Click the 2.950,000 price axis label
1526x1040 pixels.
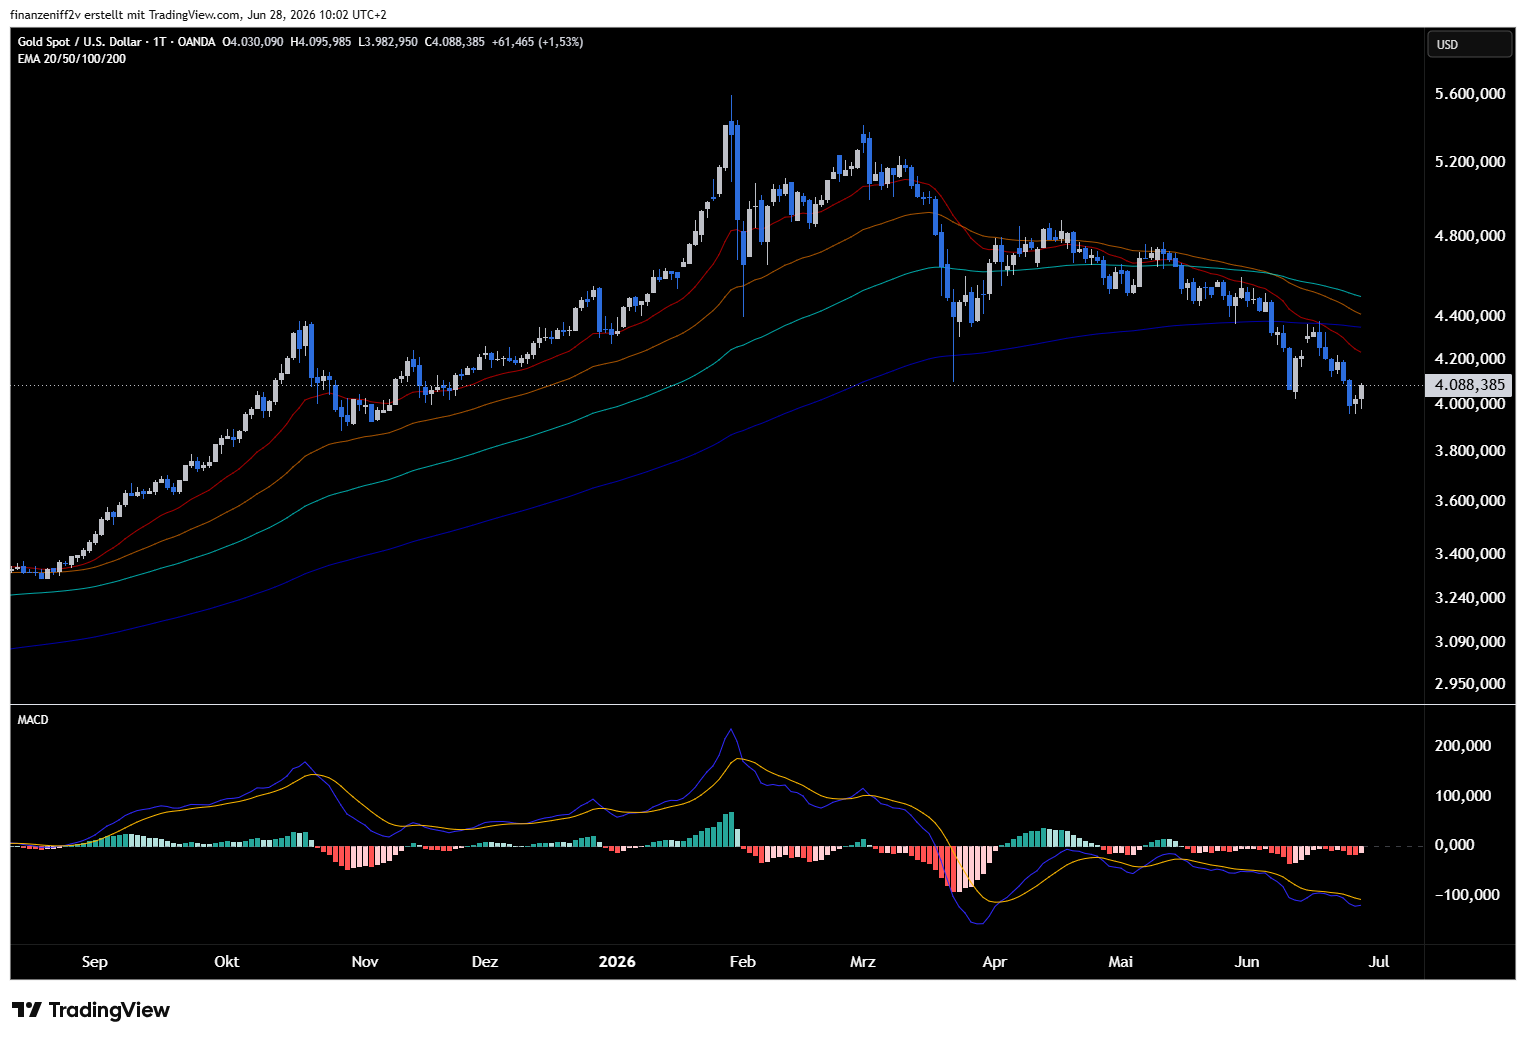pos(1470,684)
